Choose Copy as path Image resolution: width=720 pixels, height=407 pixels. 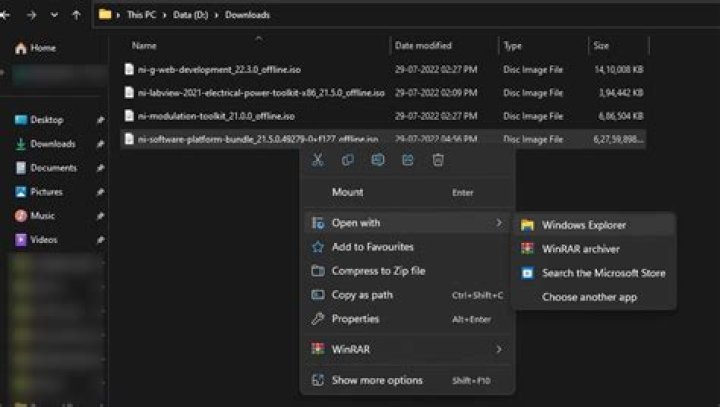pos(407,295)
